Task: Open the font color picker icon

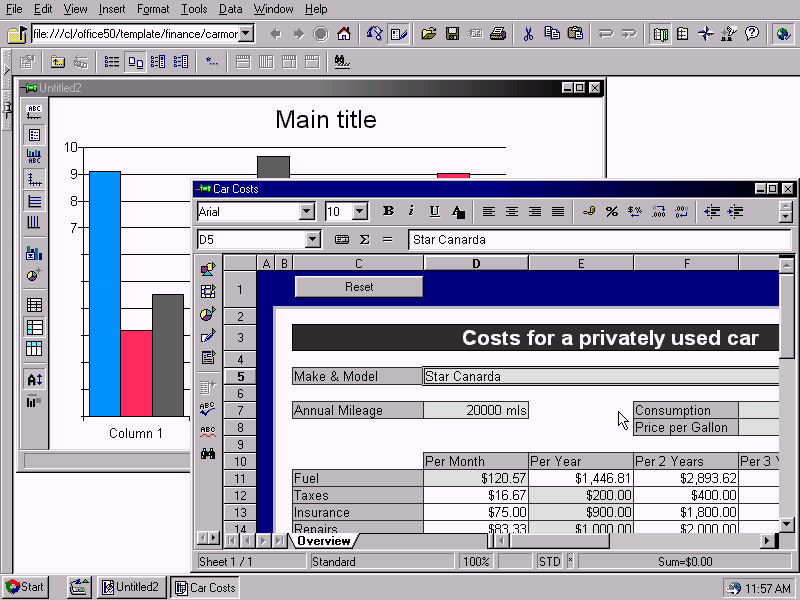Action: [x=455, y=211]
